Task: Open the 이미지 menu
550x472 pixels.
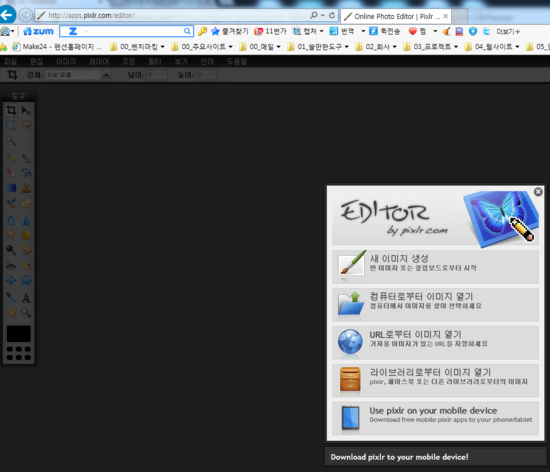Action: [x=66, y=62]
